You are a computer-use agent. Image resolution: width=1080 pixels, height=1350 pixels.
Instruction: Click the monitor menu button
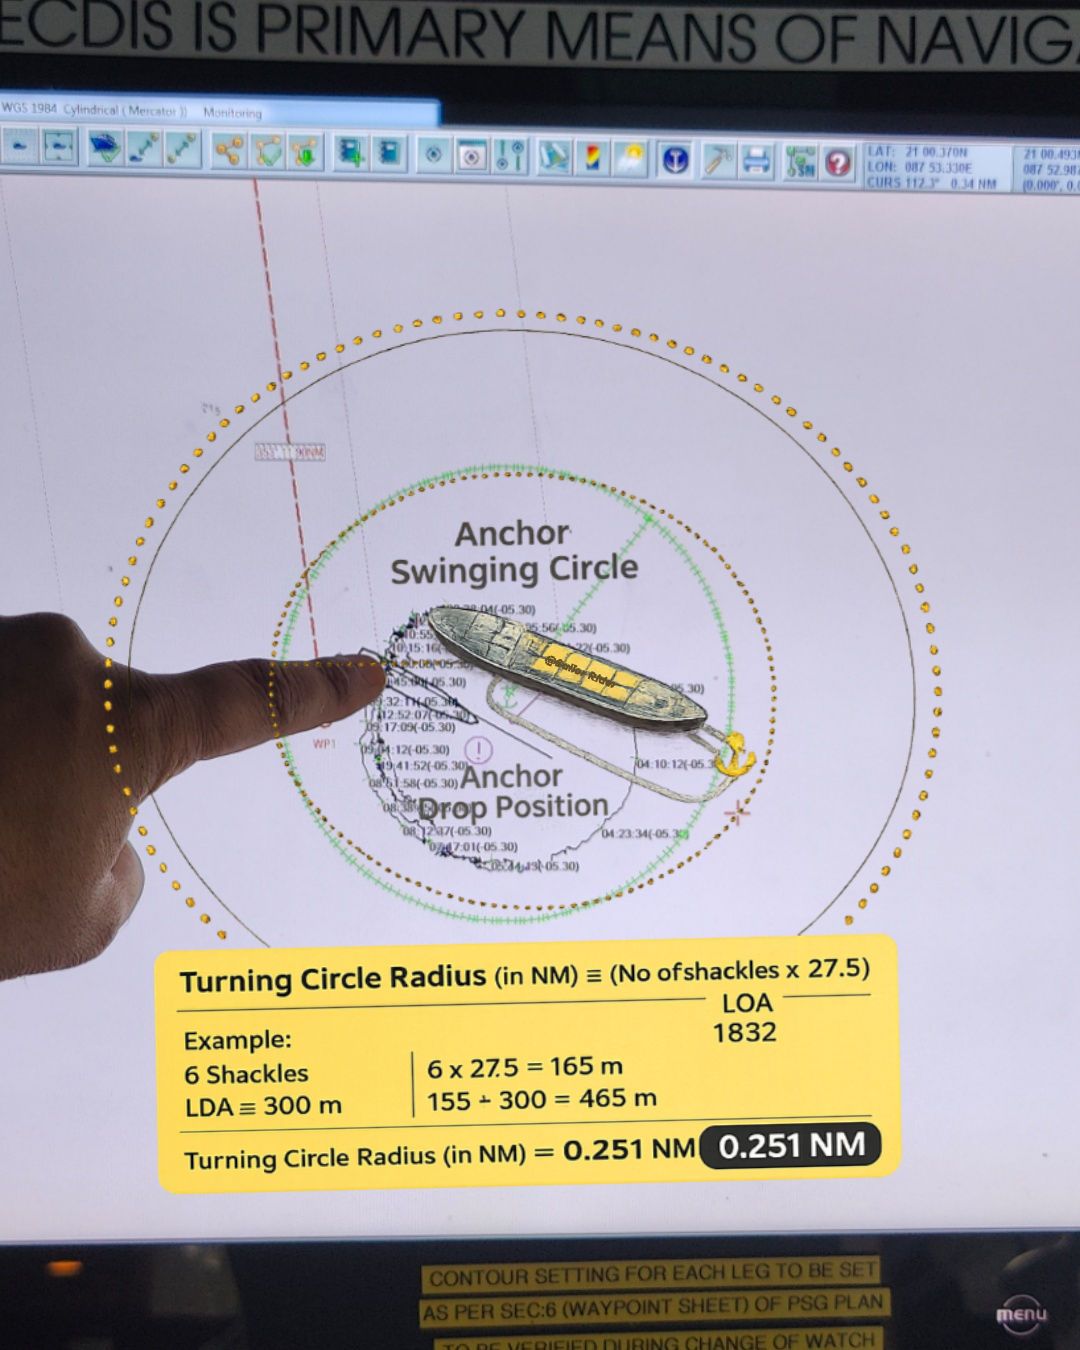(x=1021, y=1314)
